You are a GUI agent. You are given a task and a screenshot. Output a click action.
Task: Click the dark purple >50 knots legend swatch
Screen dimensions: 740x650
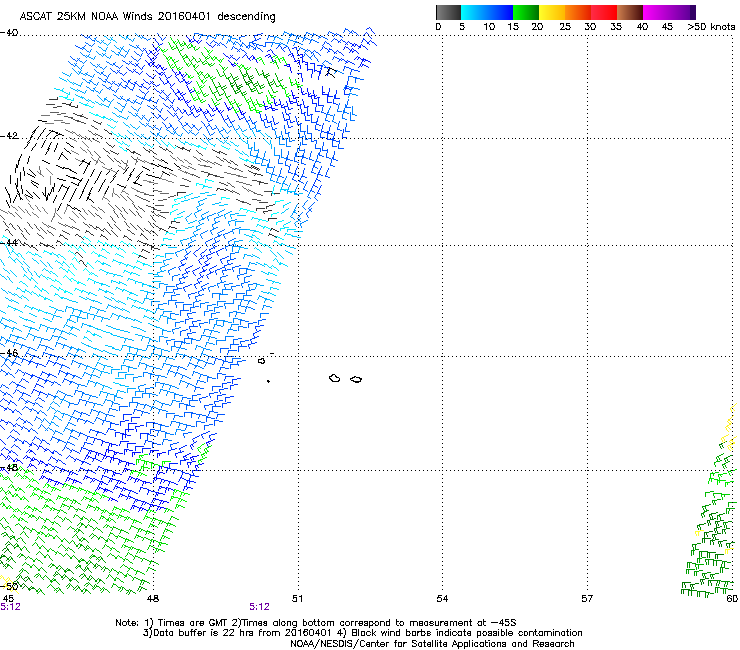693,12
